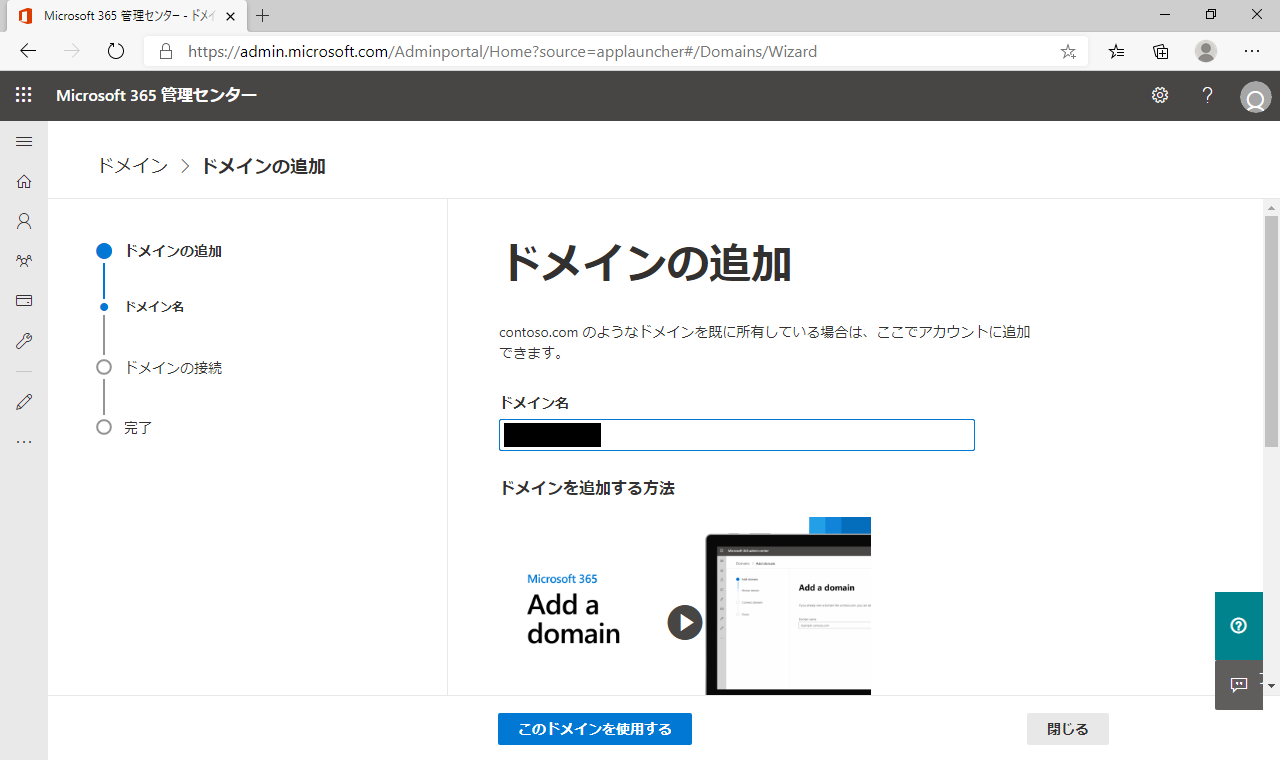
Task: Open Billing card icon in the sidebar
Action: tap(24, 301)
